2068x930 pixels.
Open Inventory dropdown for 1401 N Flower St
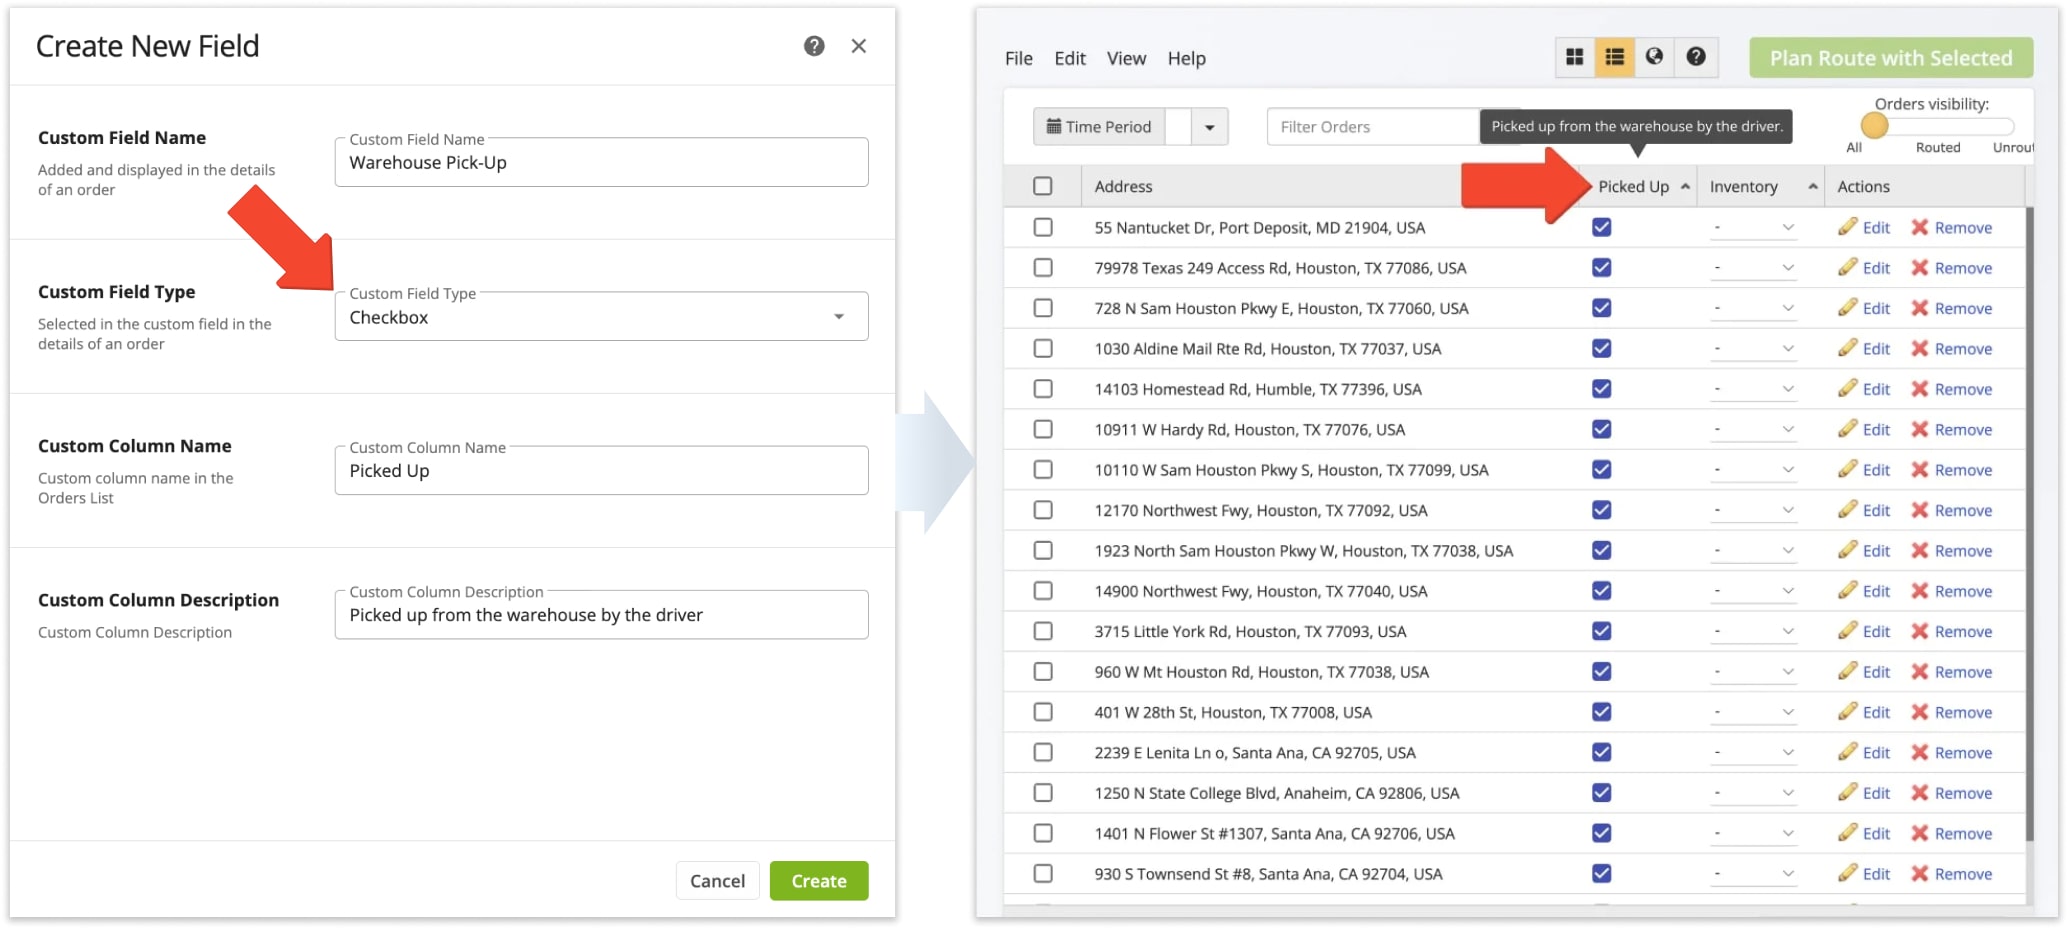1753,834
